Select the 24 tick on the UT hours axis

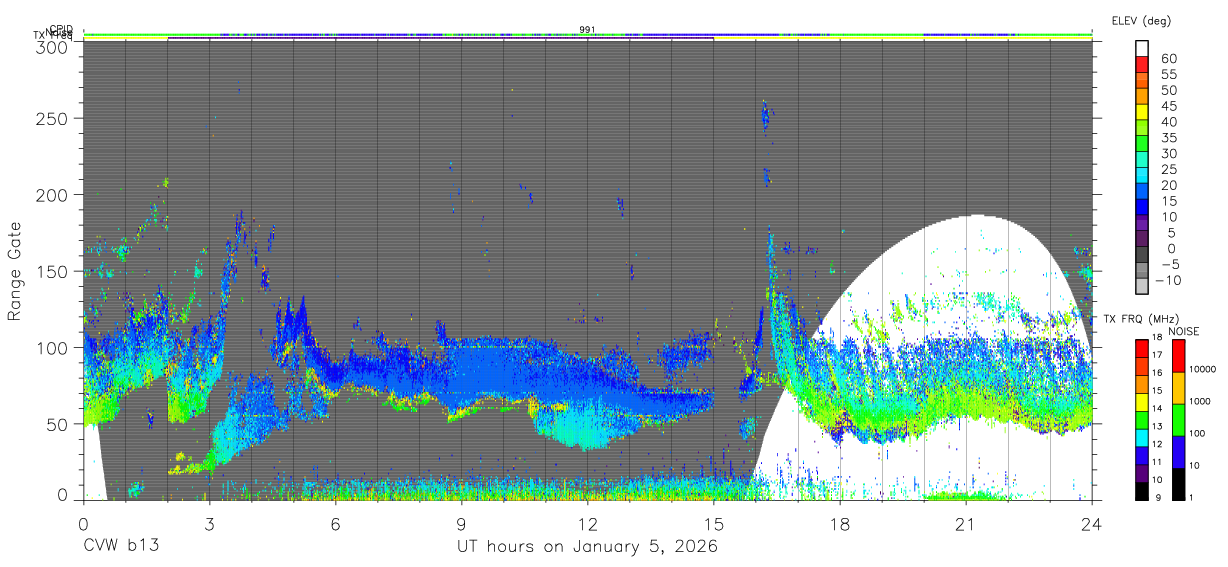pos(1092,522)
